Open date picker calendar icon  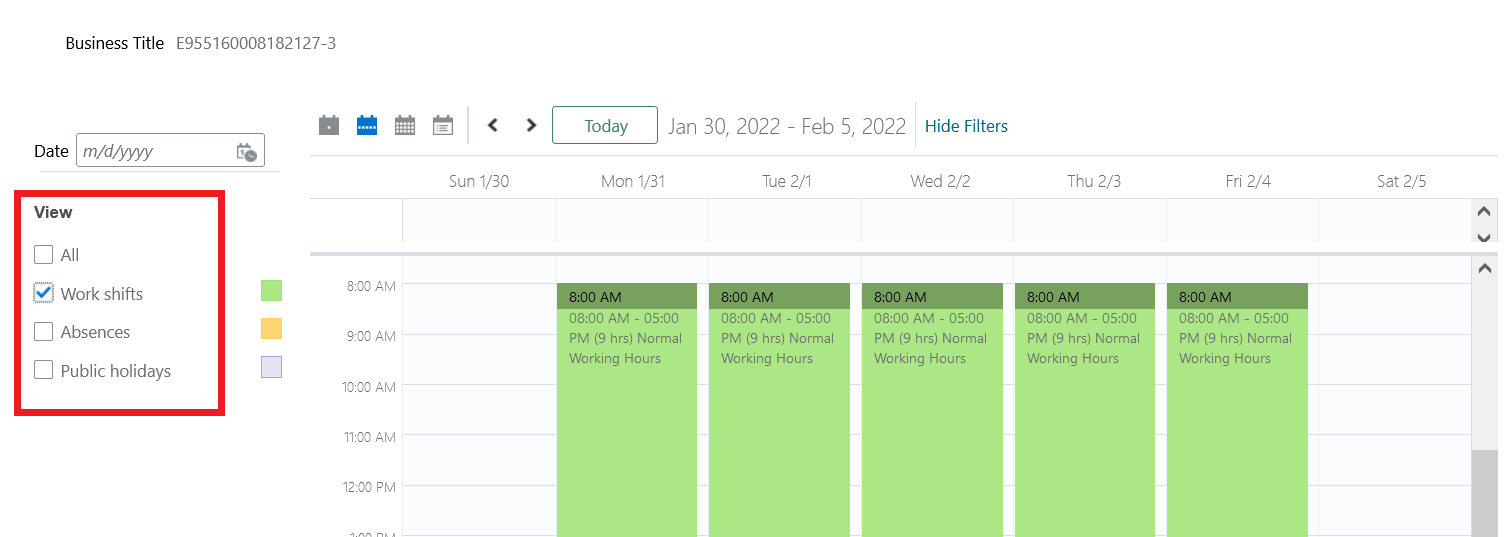[x=247, y=152]
